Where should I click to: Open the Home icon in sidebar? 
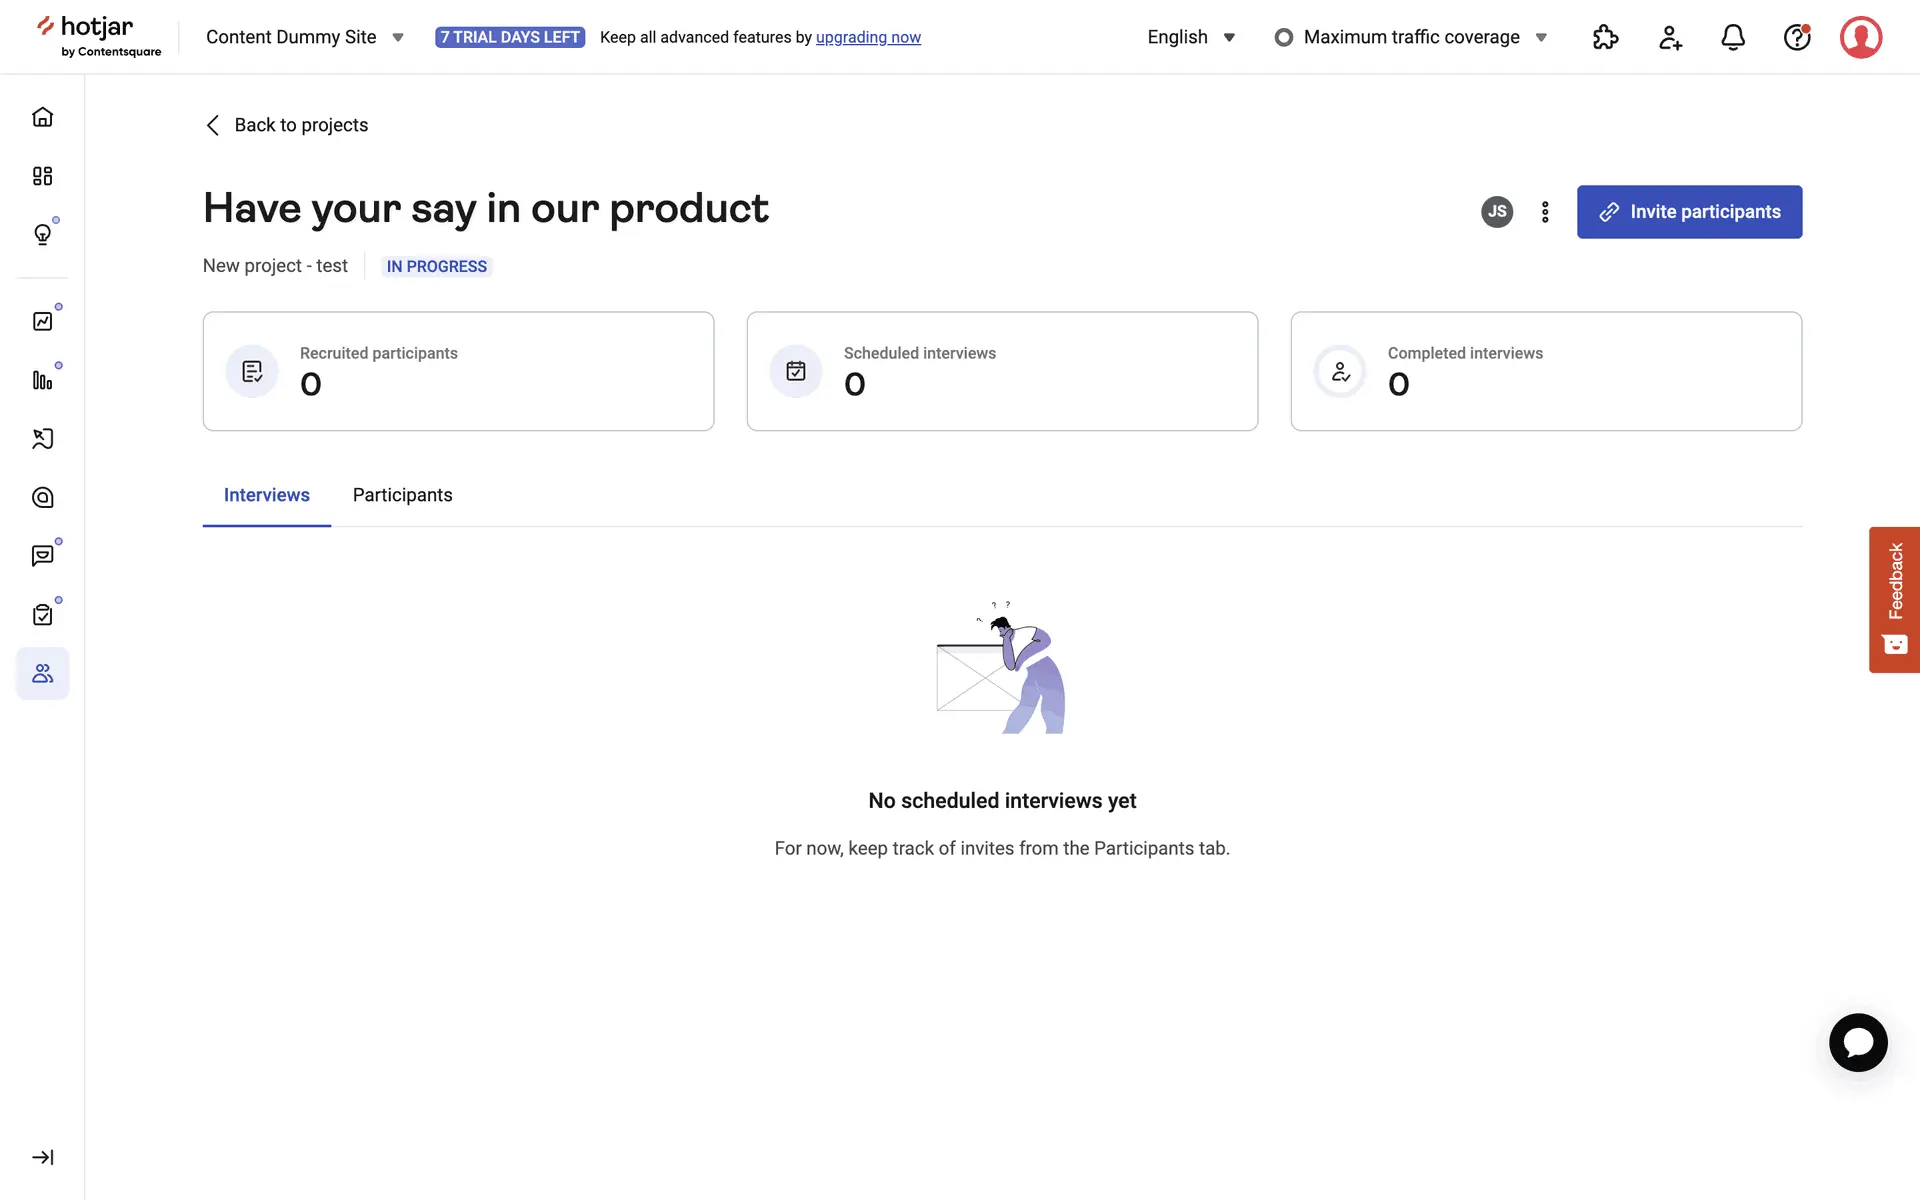coord(42,117)
